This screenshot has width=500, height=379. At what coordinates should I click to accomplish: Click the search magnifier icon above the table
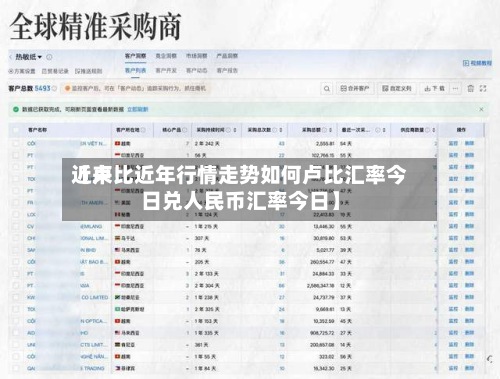click(x=327, y=89)
